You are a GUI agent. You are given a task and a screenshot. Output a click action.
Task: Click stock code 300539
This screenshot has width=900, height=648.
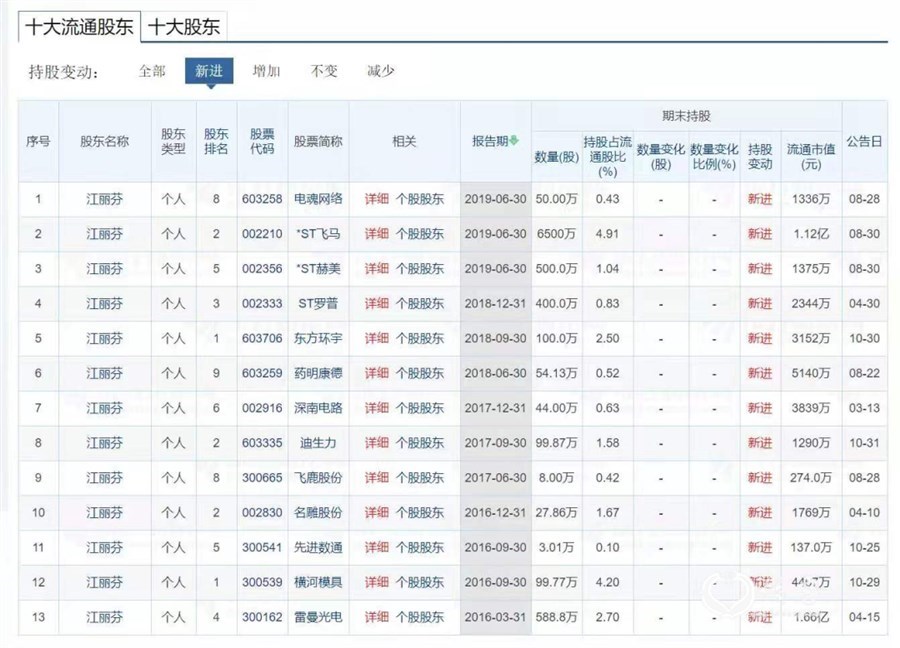click(262, 583)
